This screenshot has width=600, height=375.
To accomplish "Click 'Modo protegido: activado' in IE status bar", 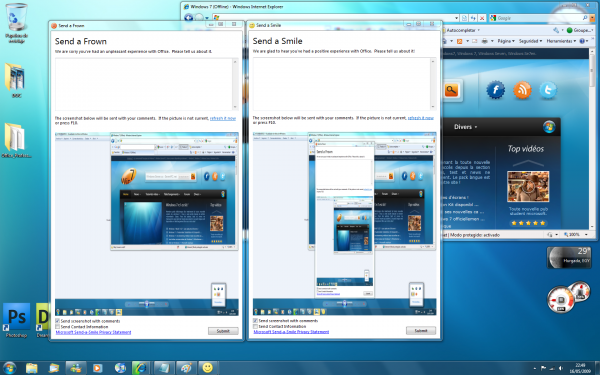I will click(474, 235).
